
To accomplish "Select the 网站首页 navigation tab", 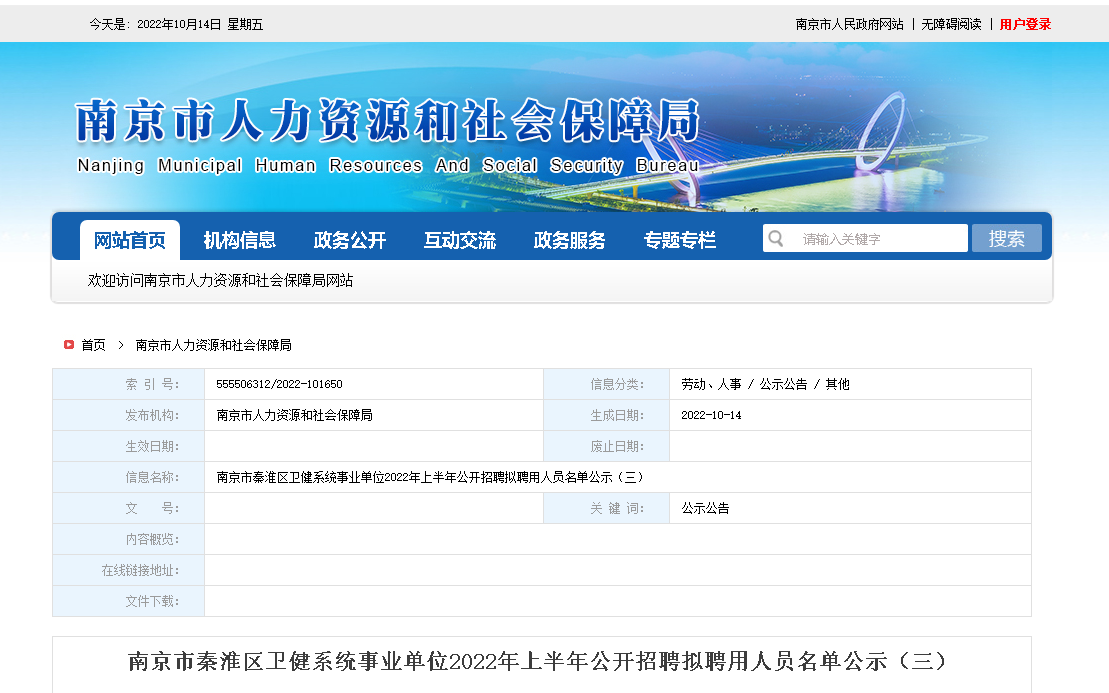I will [130, 240].
